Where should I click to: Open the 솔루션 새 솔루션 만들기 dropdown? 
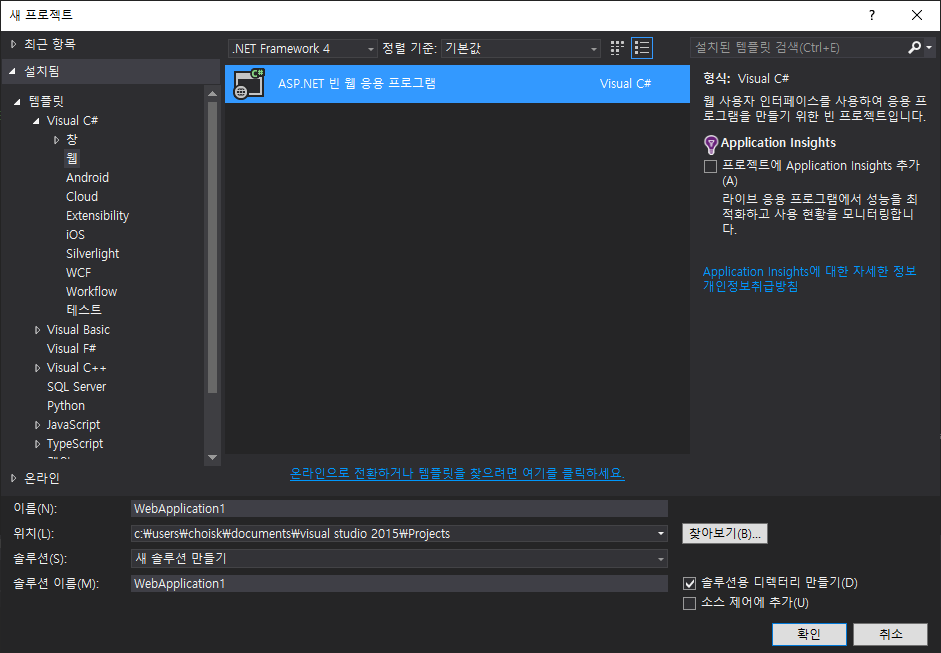point(399,559)
